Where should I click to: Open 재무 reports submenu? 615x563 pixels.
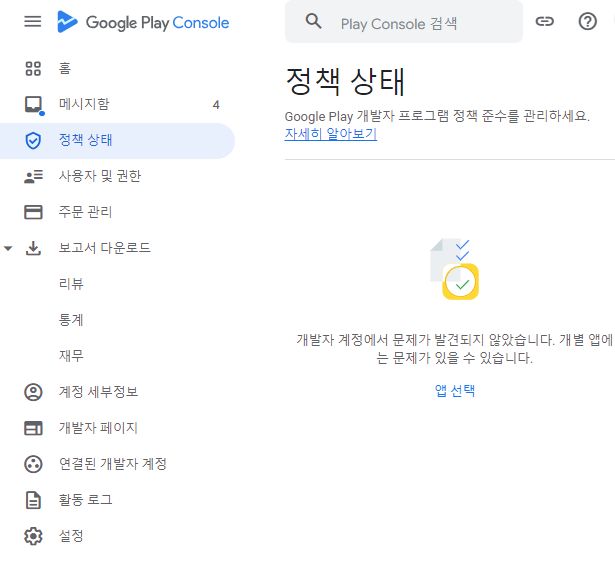click(71, 356)
